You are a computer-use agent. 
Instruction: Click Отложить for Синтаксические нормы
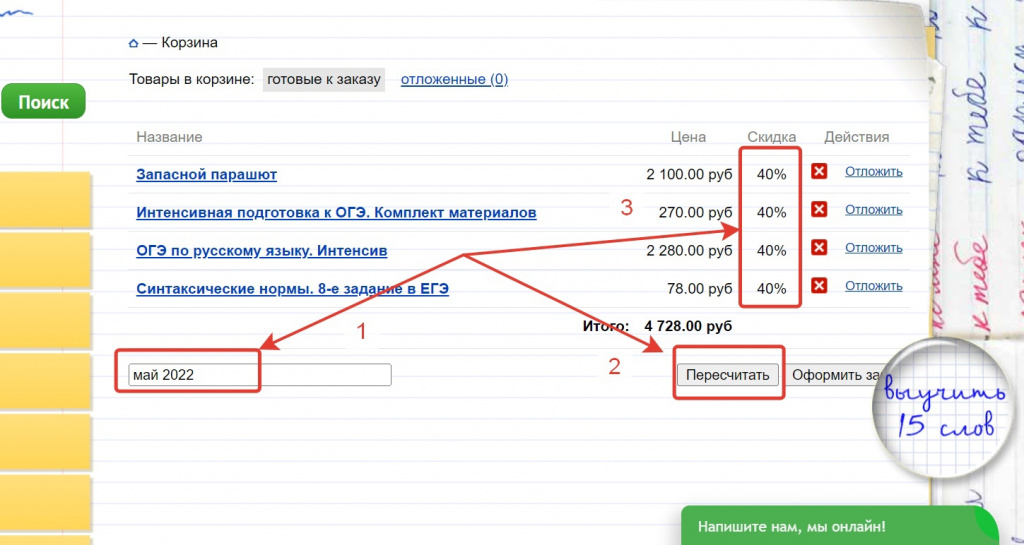pos(873,285)
